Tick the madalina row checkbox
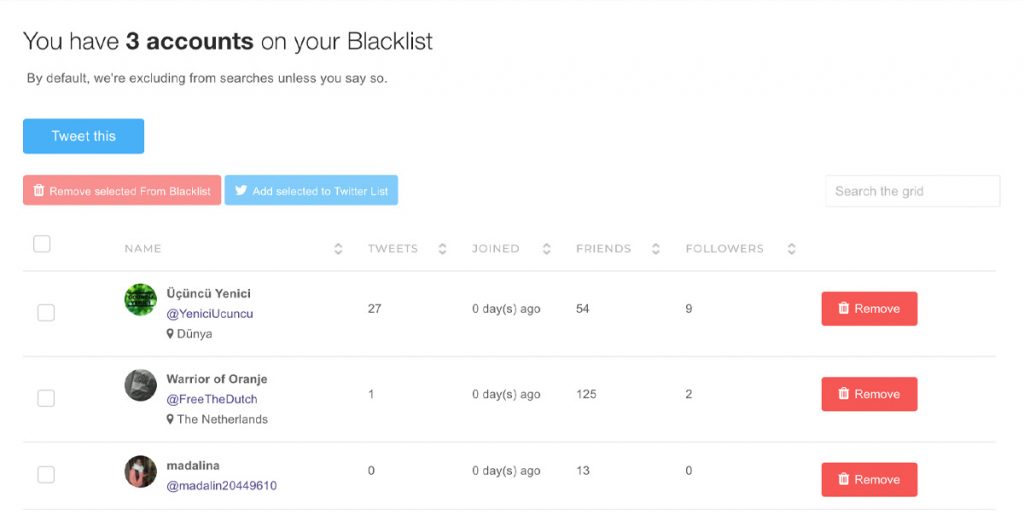Viewport: 1024px width, 532px height. tap(46, 474)
